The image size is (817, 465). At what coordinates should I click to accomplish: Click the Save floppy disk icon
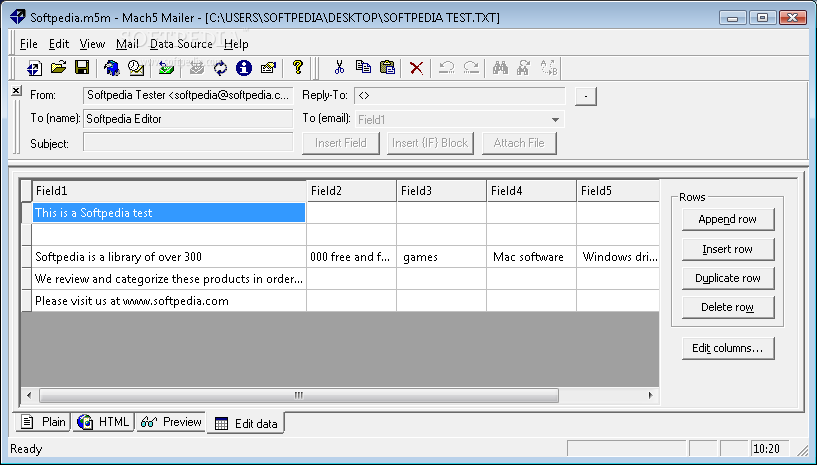click(x=82, y=68)
